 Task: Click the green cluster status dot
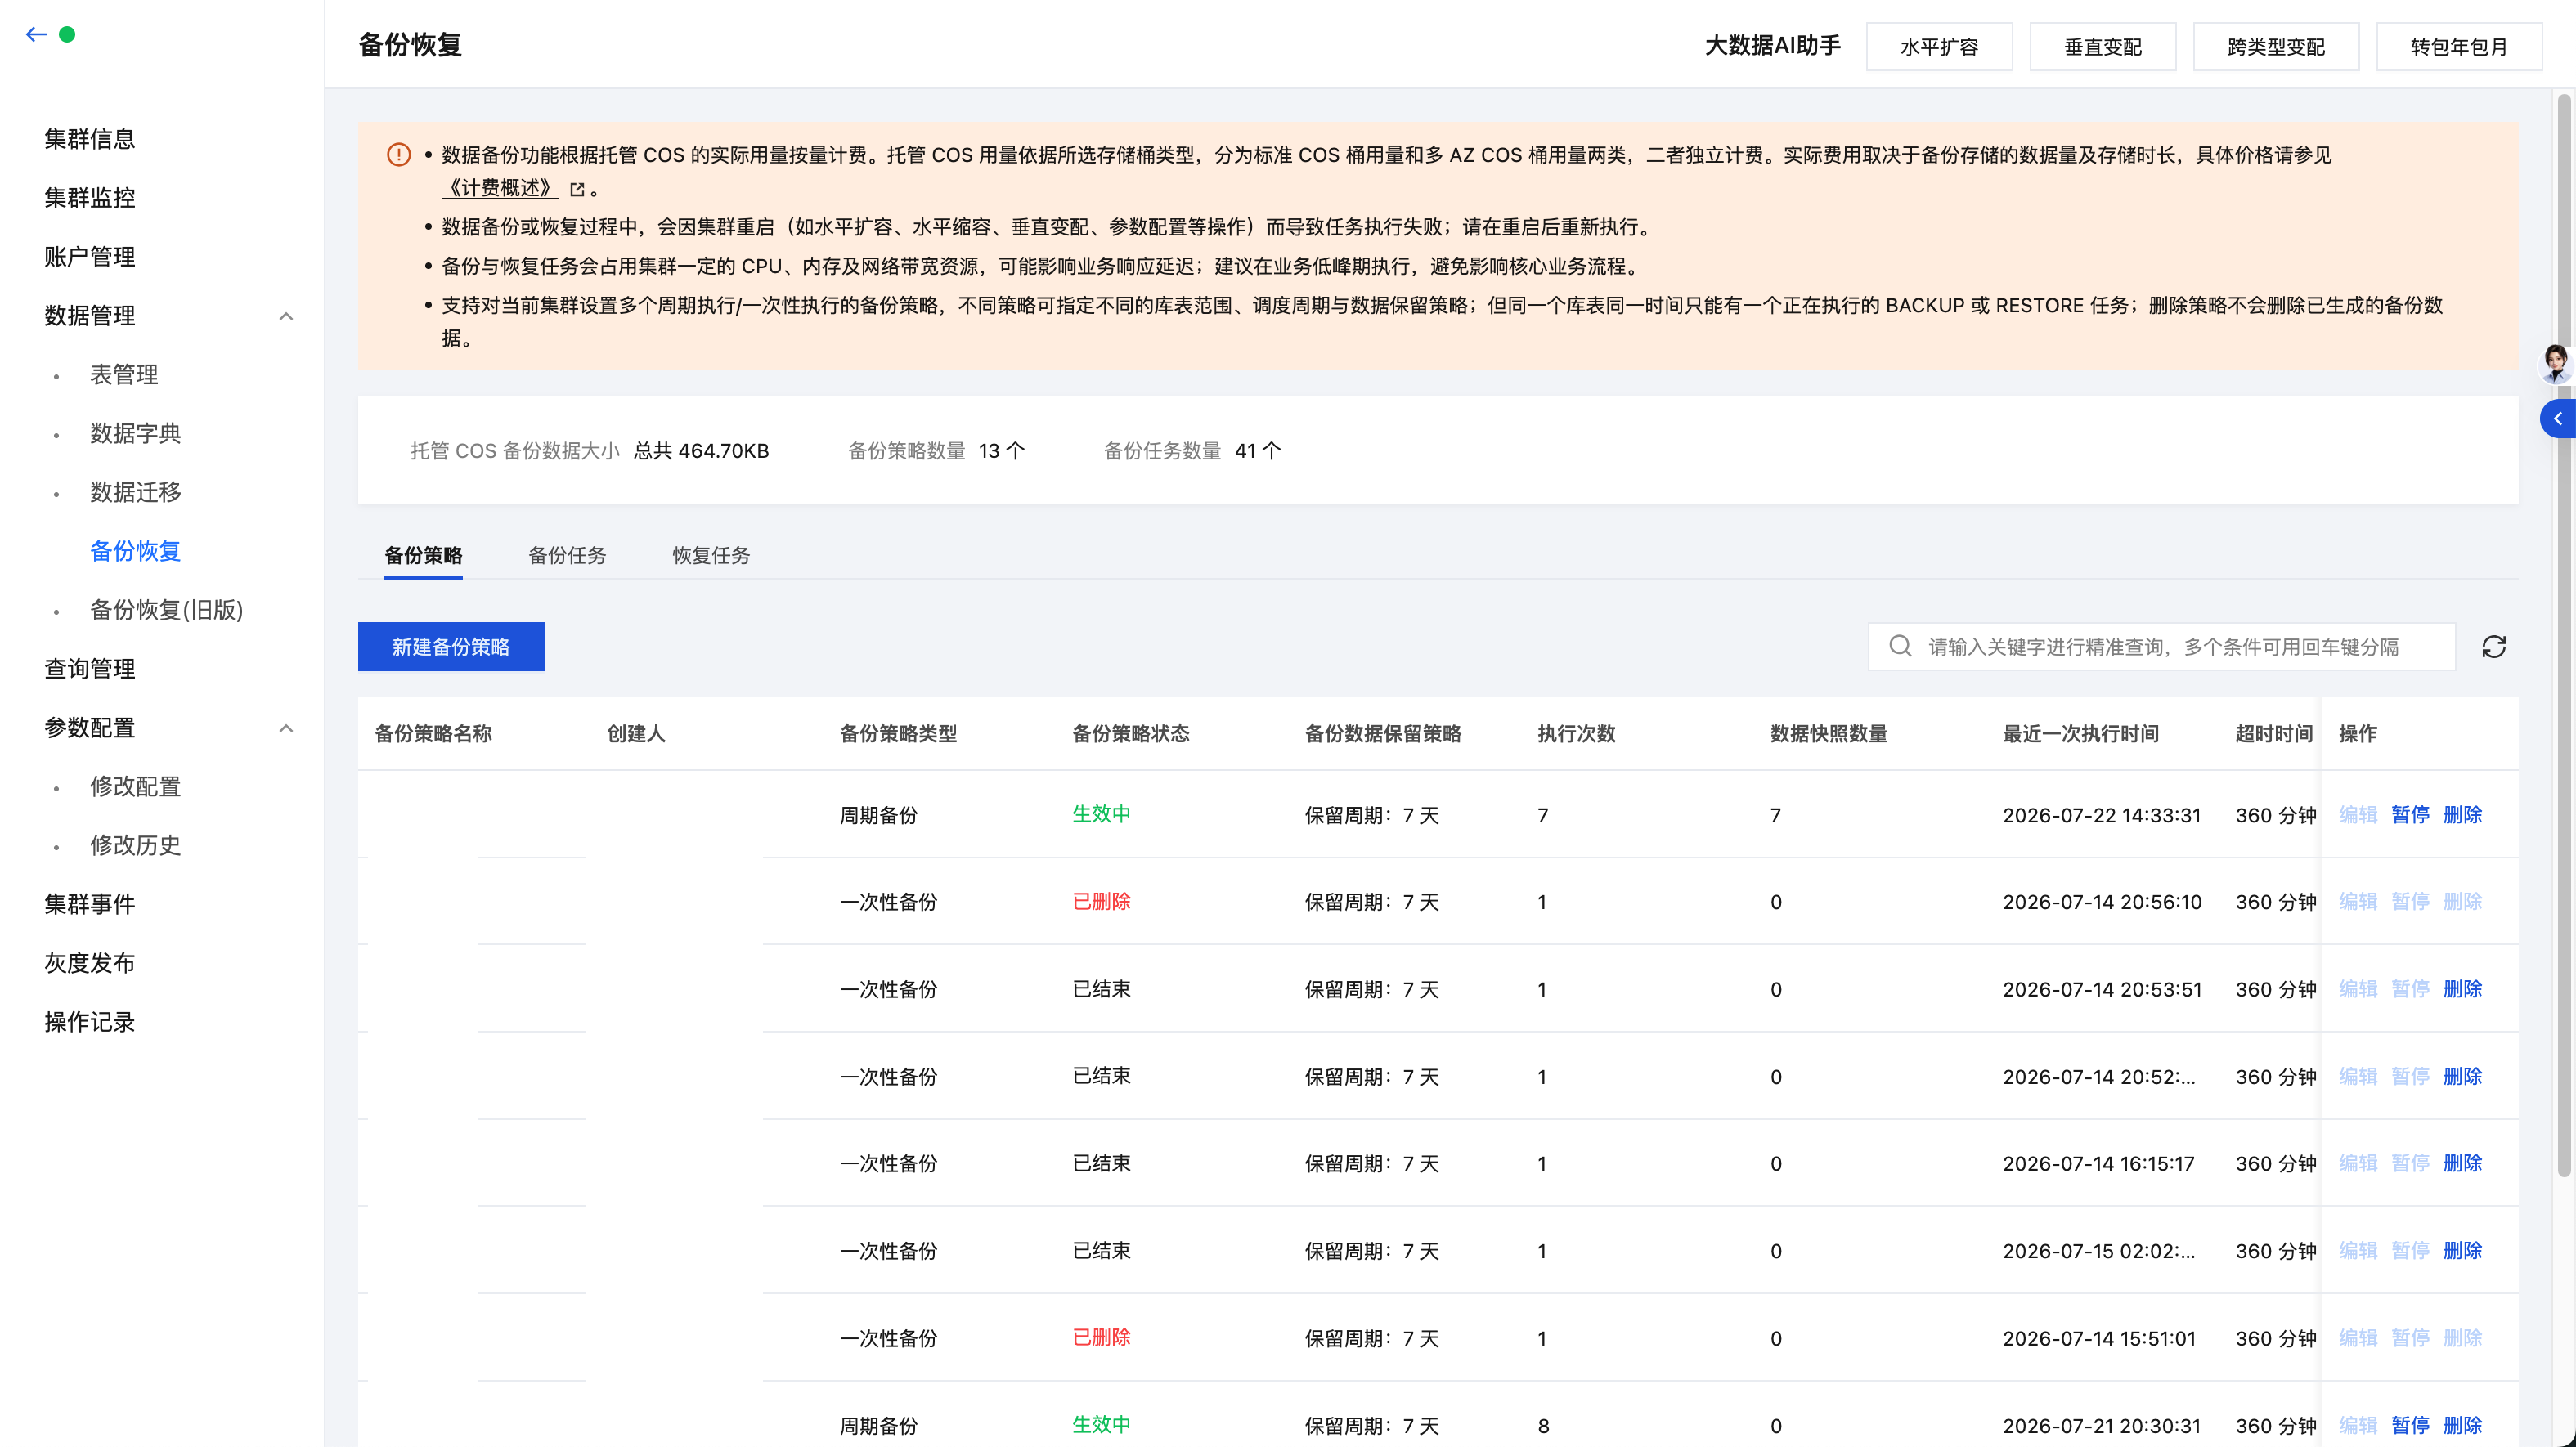point(67,34)
